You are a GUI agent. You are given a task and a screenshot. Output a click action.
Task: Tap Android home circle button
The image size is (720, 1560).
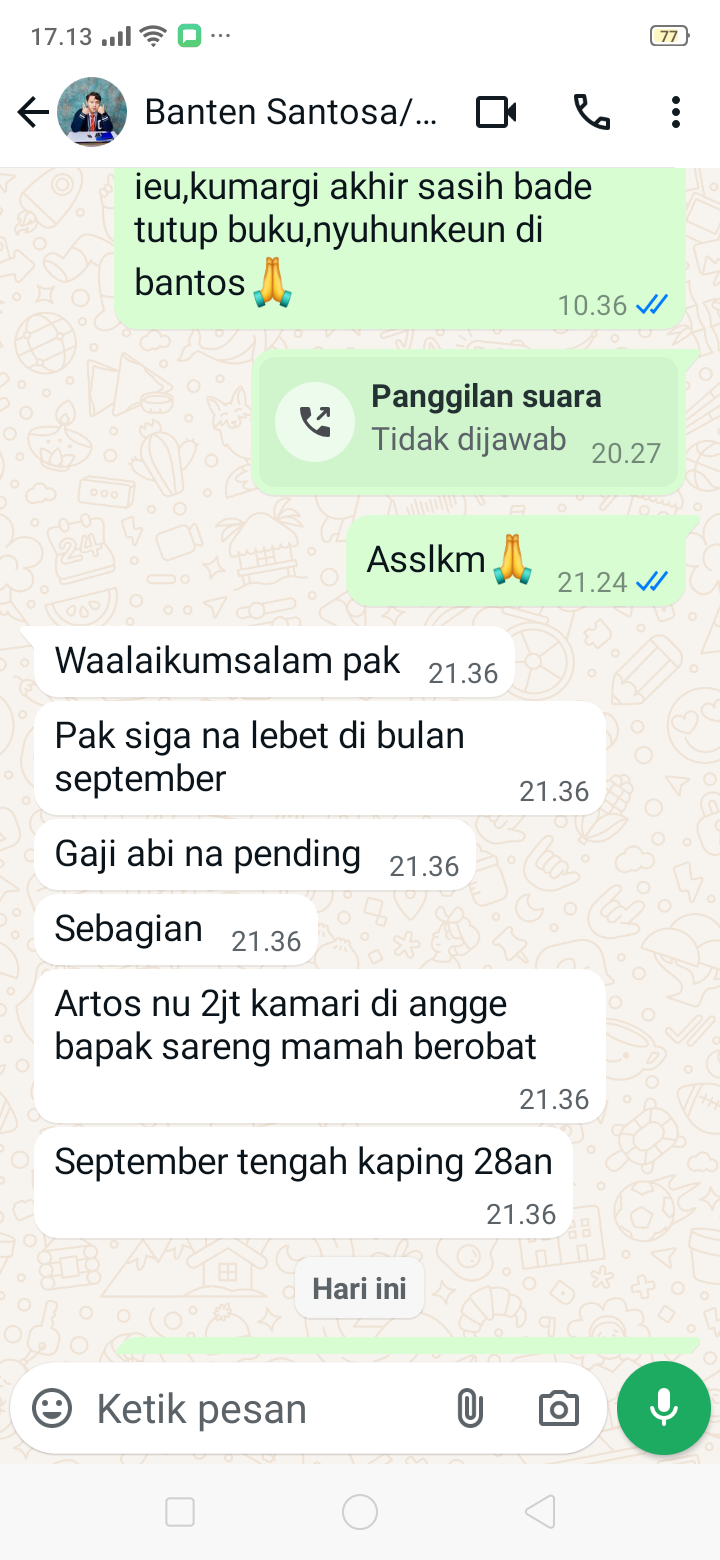pyautogui.click(x=360, y=1512)
